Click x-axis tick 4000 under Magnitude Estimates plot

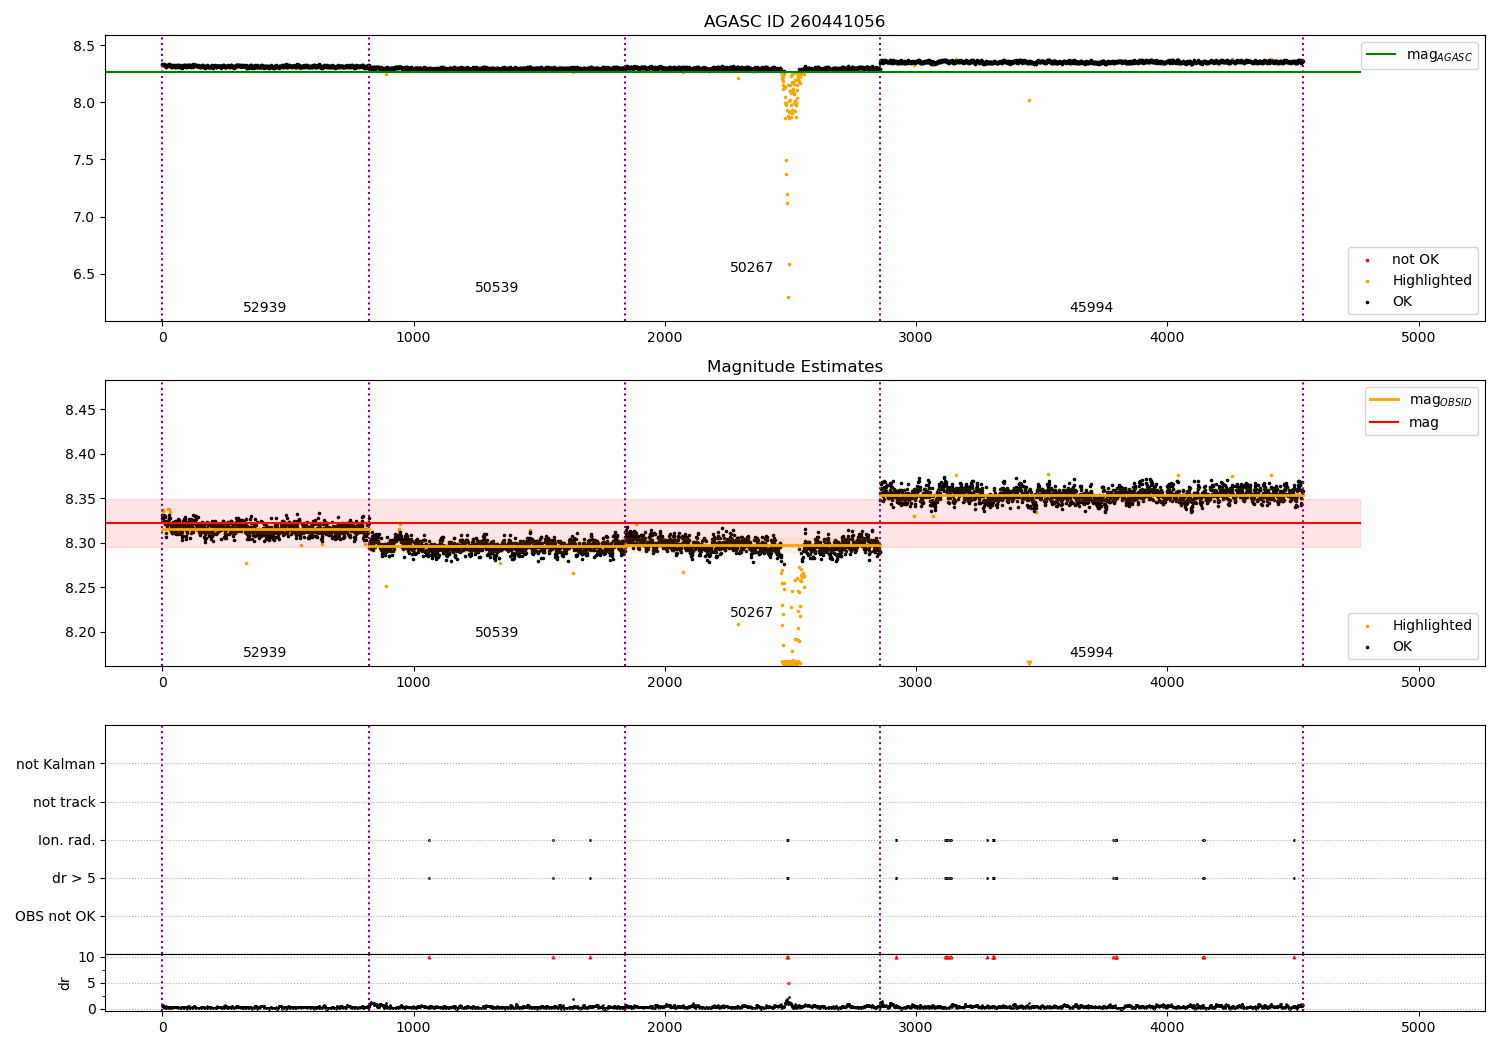coord(1167,682)
